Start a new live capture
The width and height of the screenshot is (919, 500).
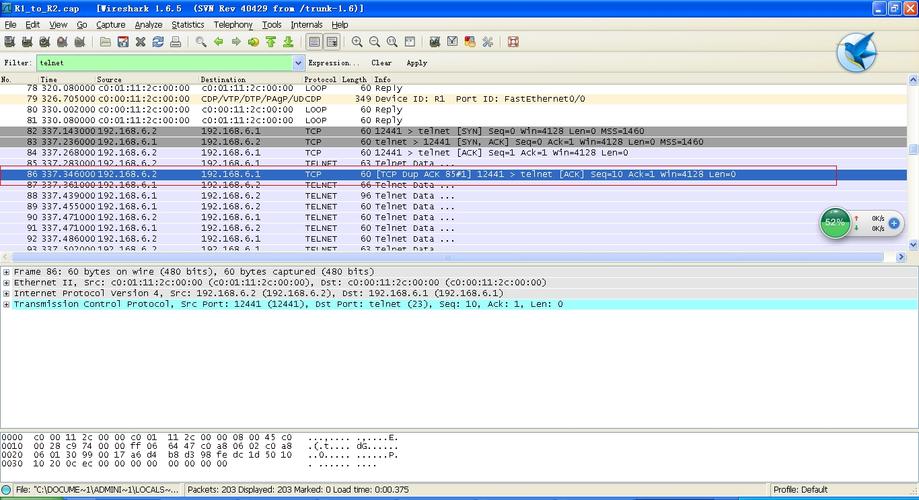click(x=45, y=42)
